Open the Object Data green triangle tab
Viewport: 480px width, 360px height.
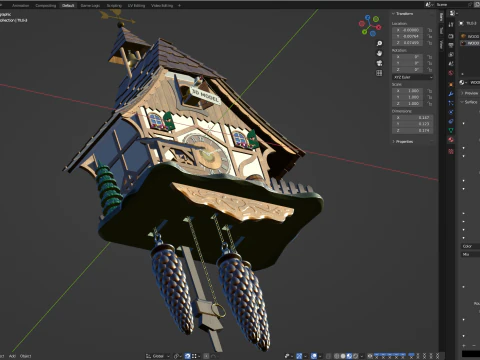(x=451, y=130)
